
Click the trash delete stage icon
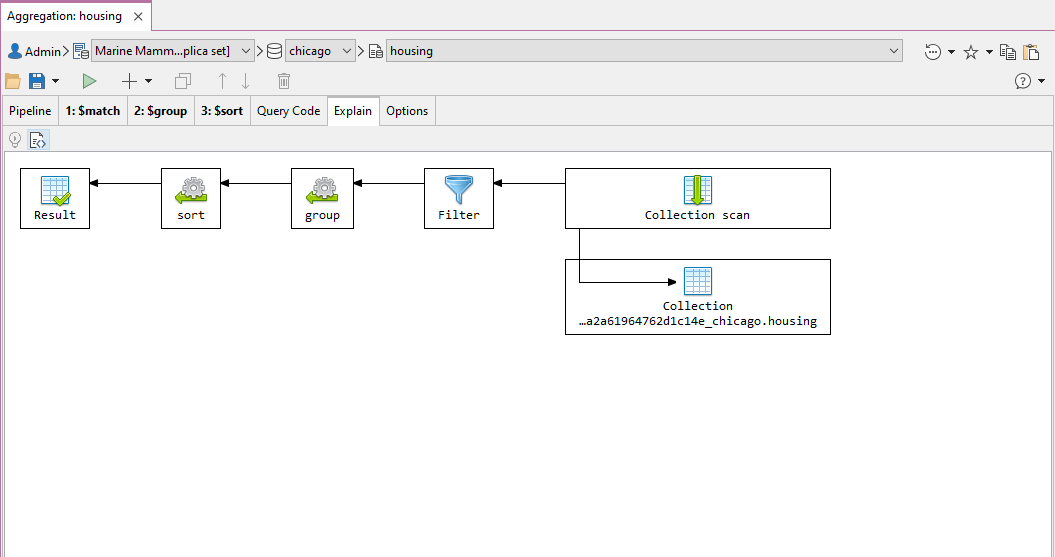point(284,81)
